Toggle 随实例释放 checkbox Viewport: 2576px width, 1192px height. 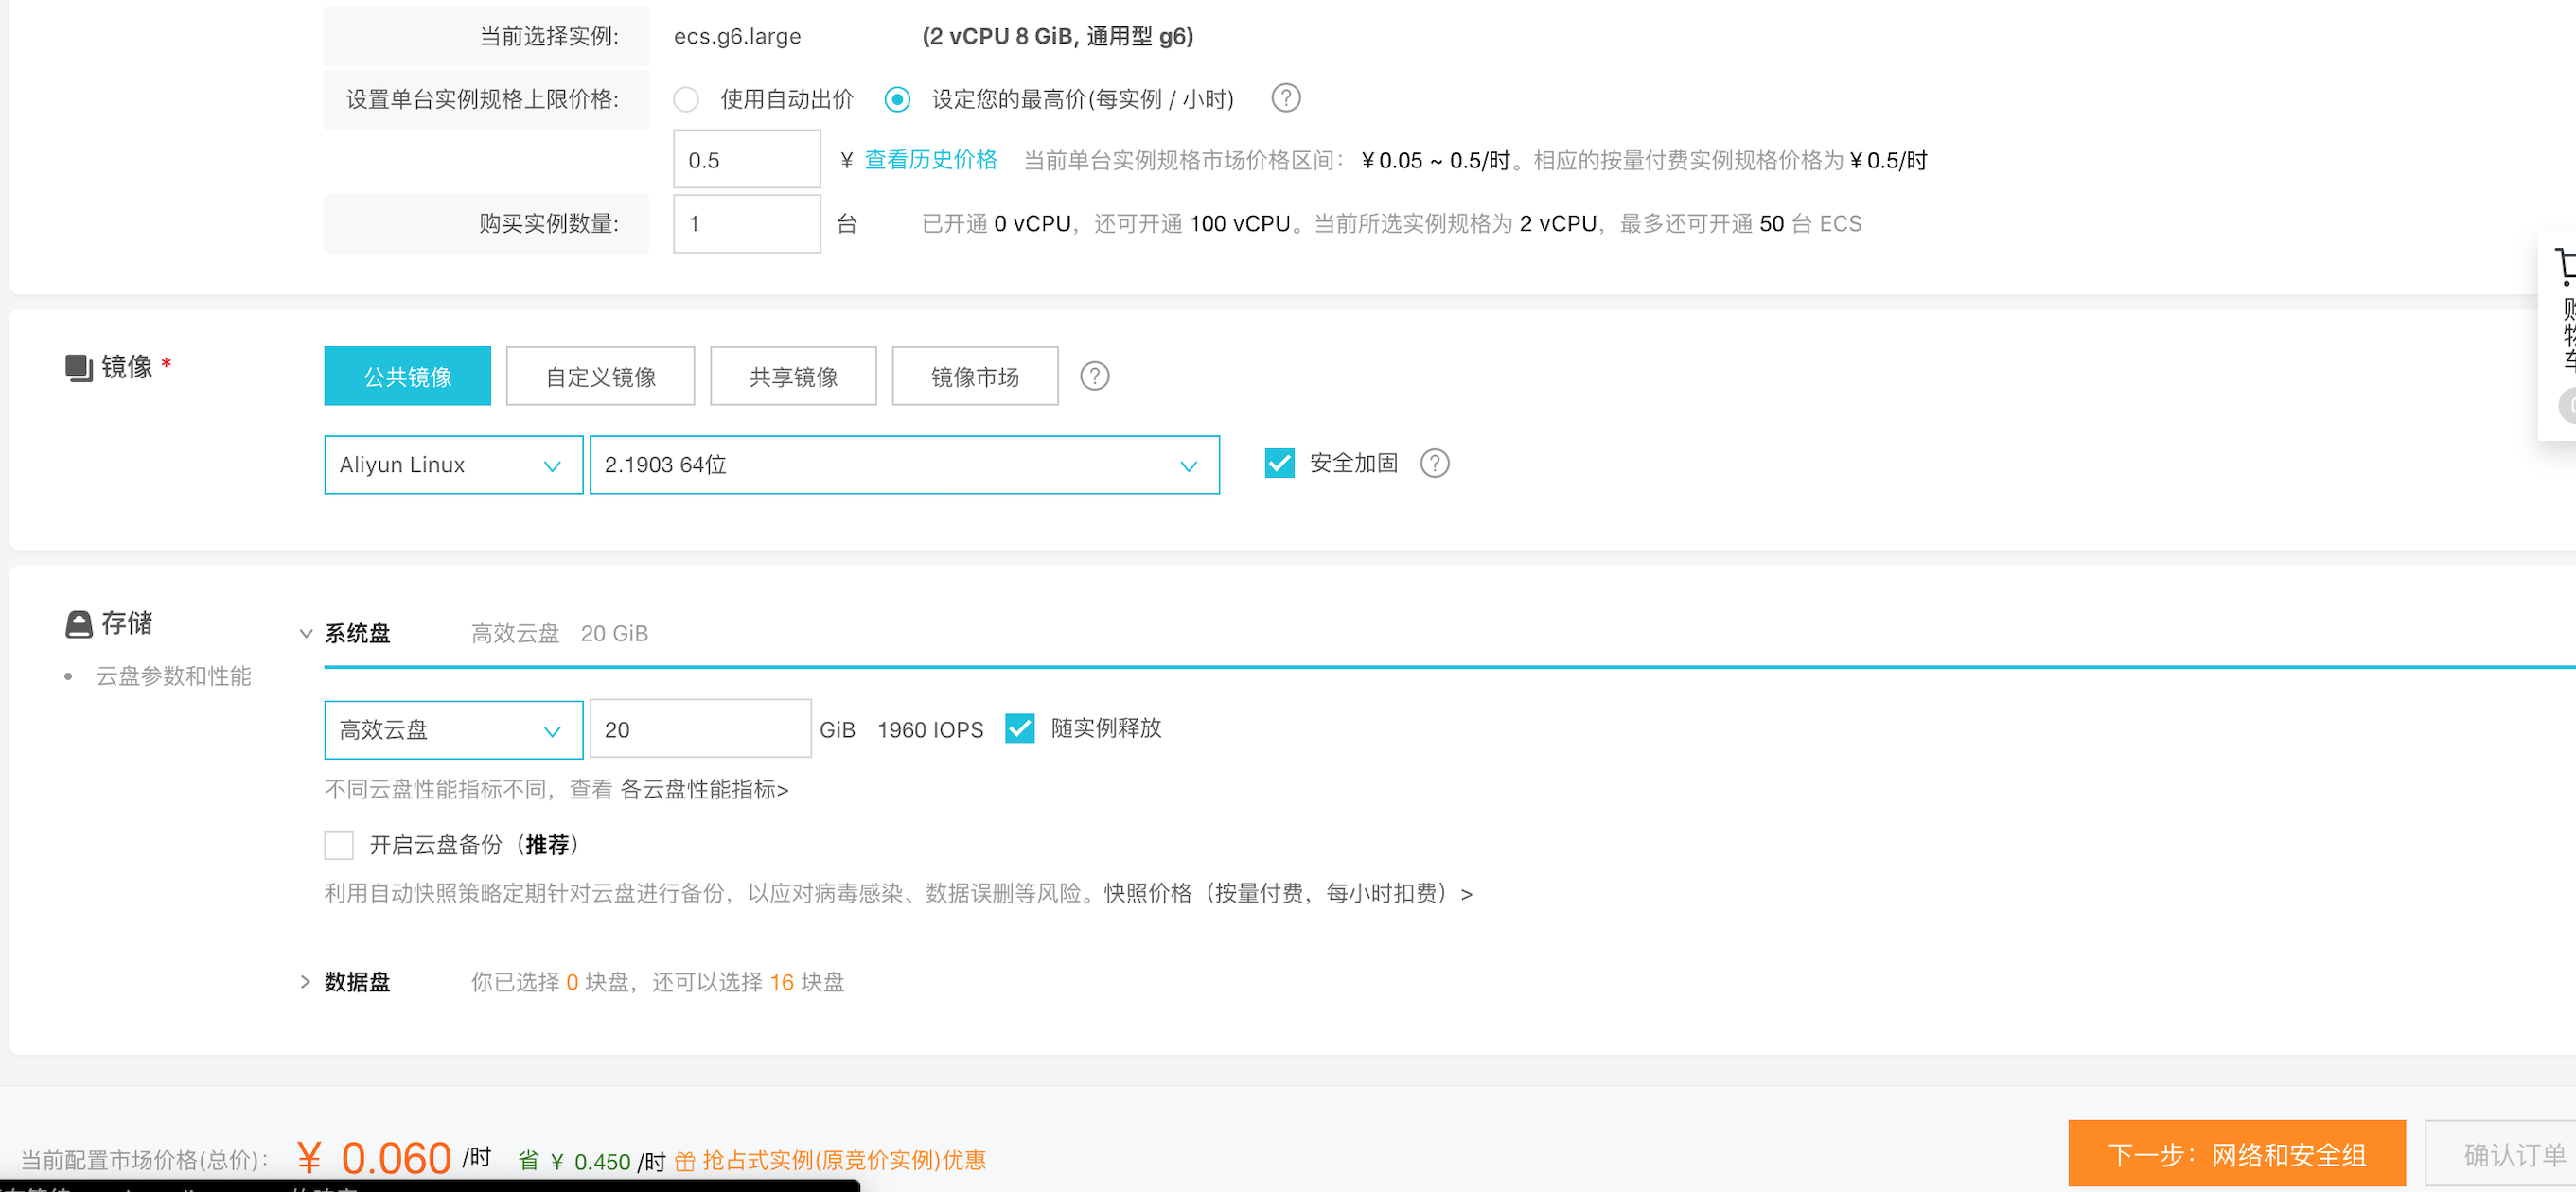(1019, 728)
